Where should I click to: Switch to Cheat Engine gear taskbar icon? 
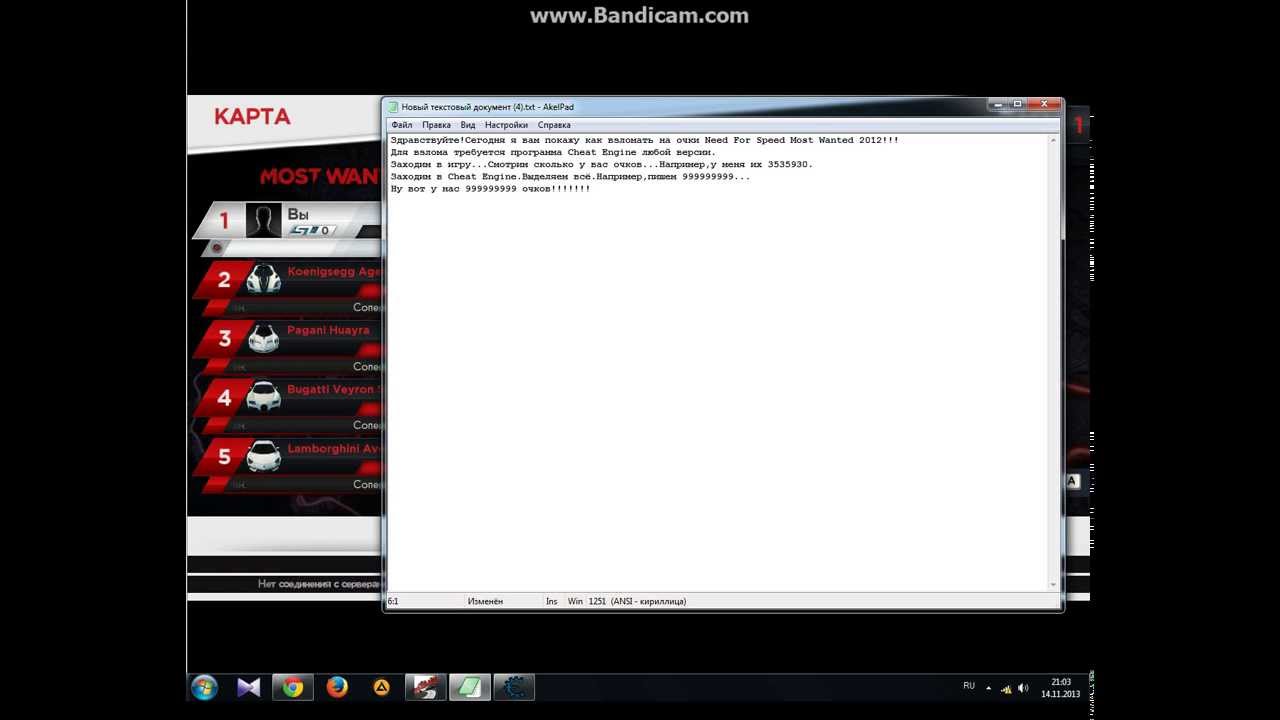(x=514, y=687)
